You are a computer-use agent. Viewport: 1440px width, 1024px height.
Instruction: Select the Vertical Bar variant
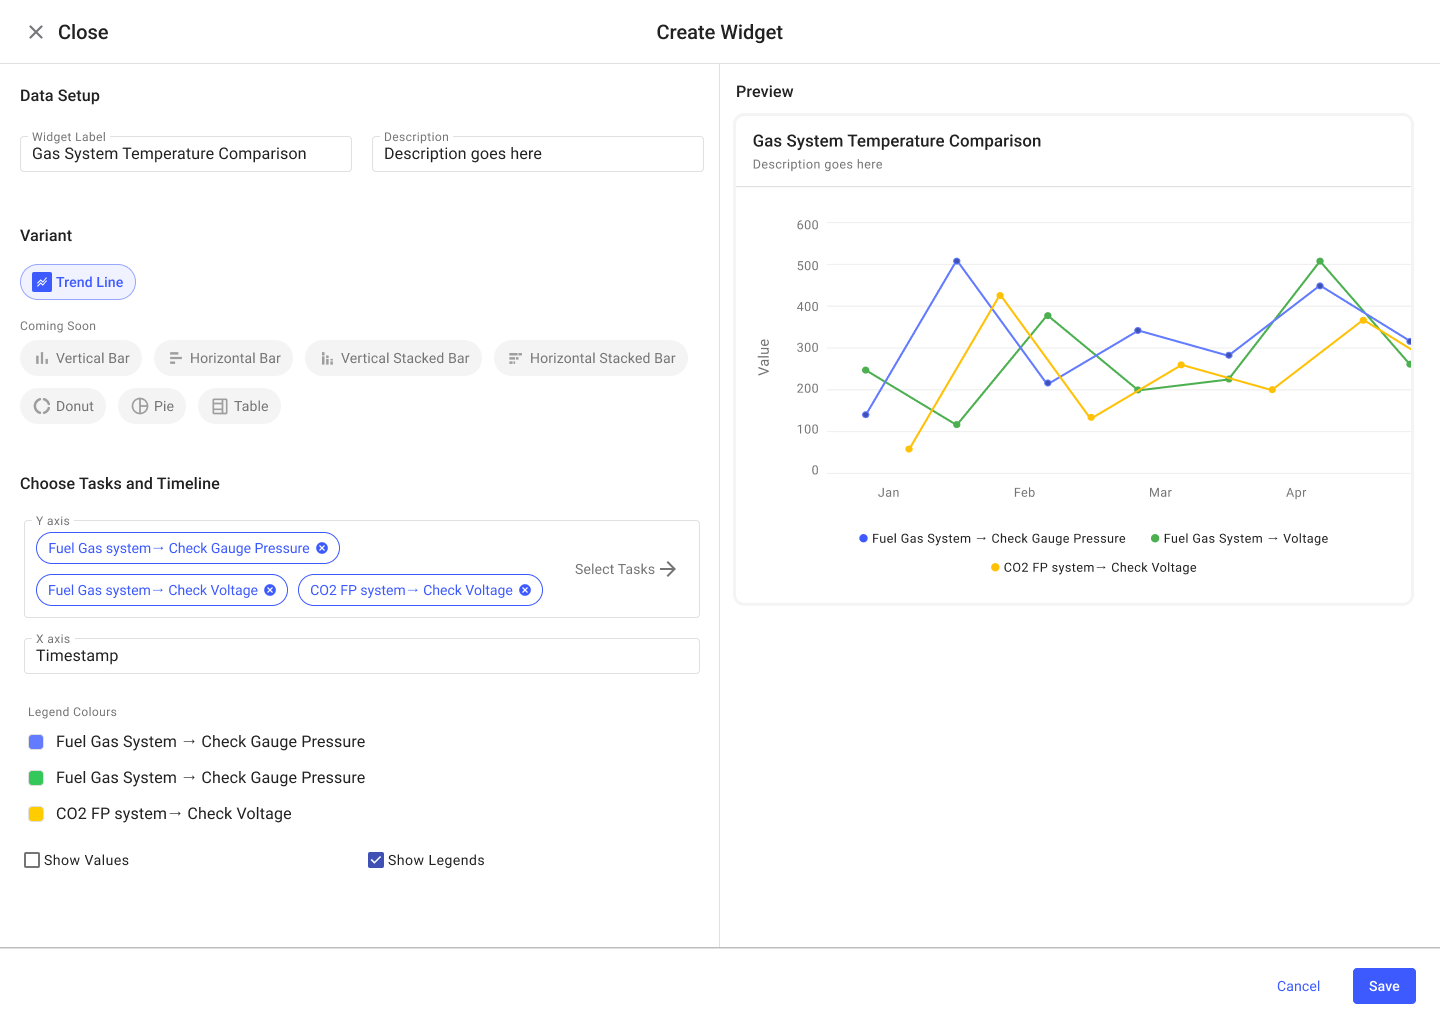point(81,358)
